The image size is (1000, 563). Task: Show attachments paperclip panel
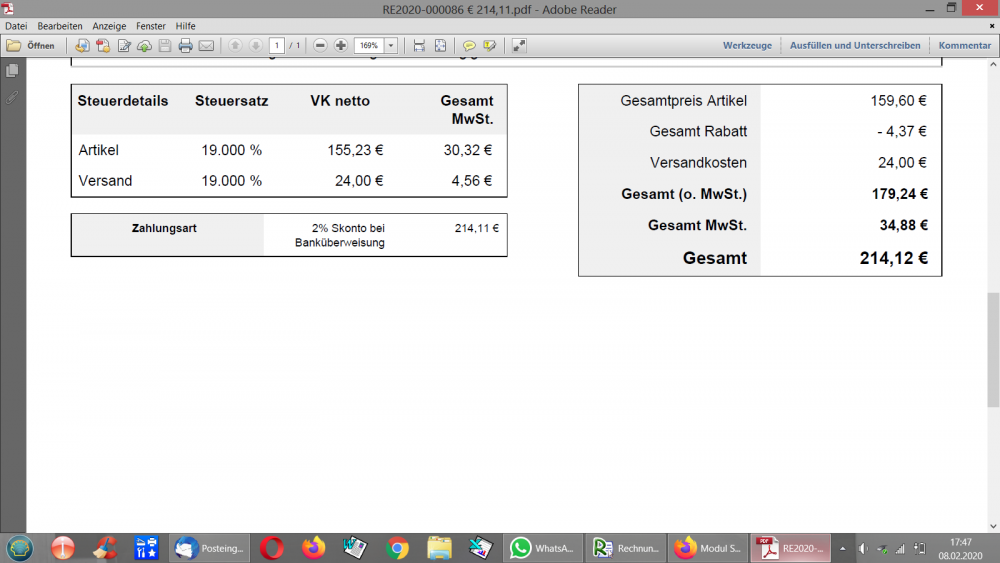[12, 98]
